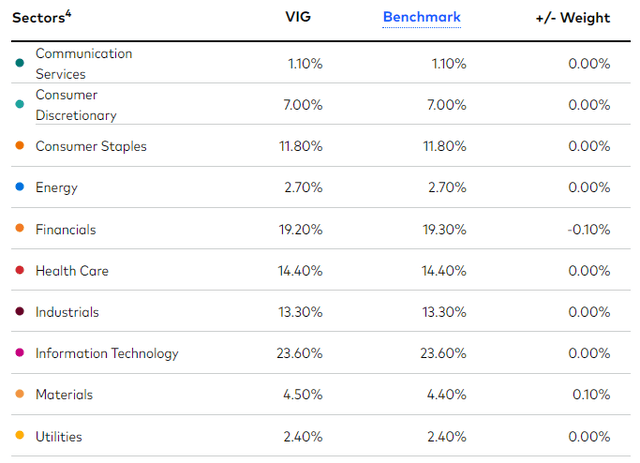Click the Utilities yellow dot
This screenshot has height=463, width=640.
click(20, 437)
